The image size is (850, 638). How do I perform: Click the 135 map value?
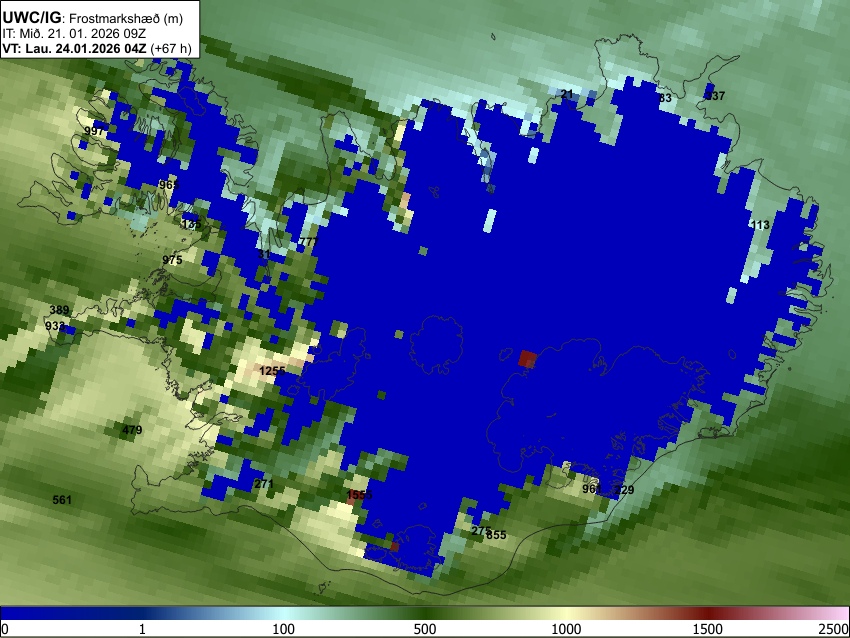pos(192,224)
